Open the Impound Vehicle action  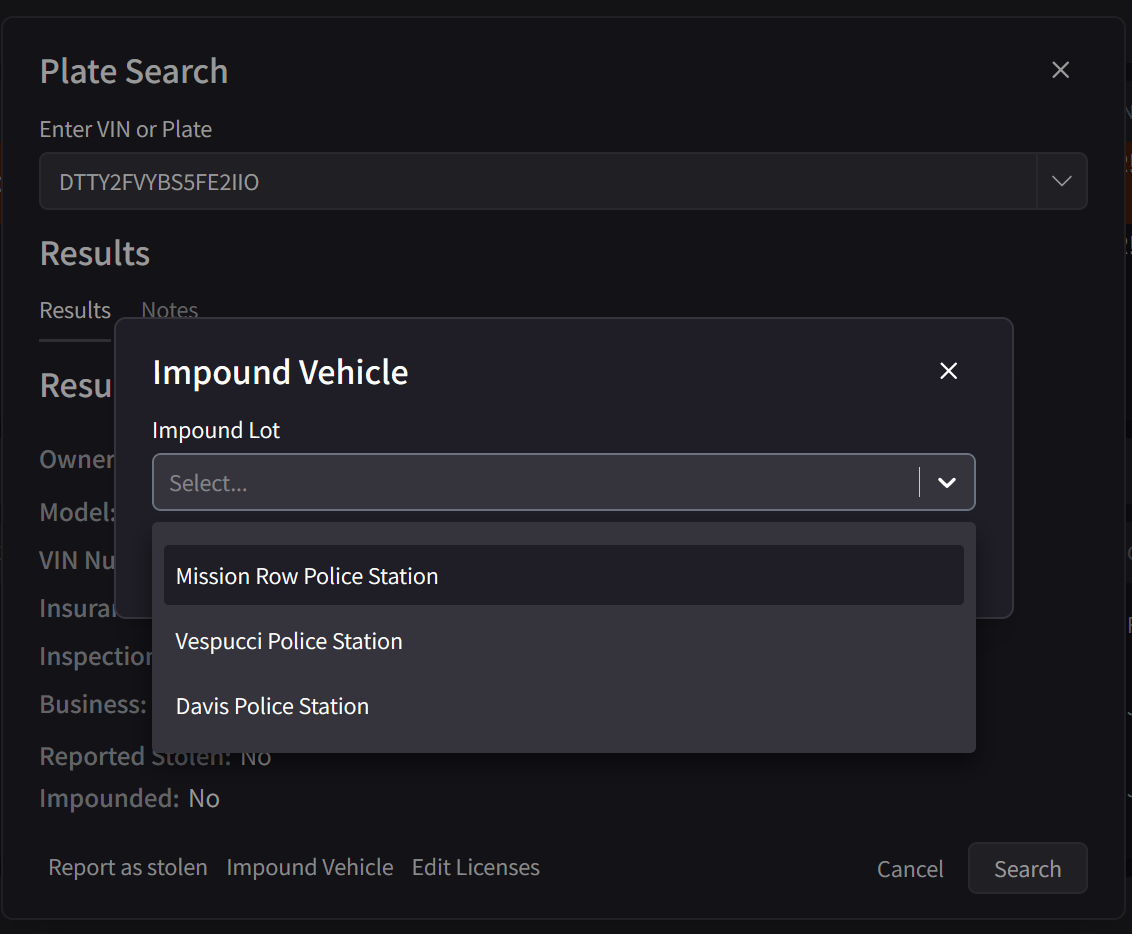pos(310,867)
